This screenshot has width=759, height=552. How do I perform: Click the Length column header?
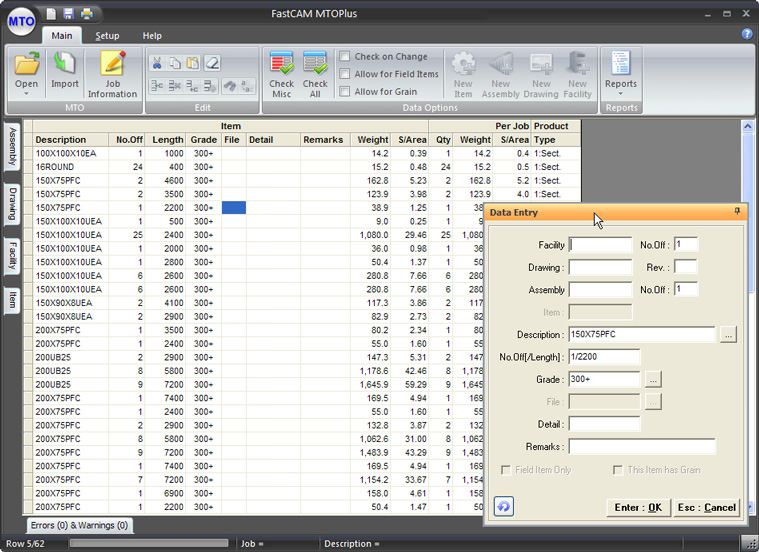point(165,139)
